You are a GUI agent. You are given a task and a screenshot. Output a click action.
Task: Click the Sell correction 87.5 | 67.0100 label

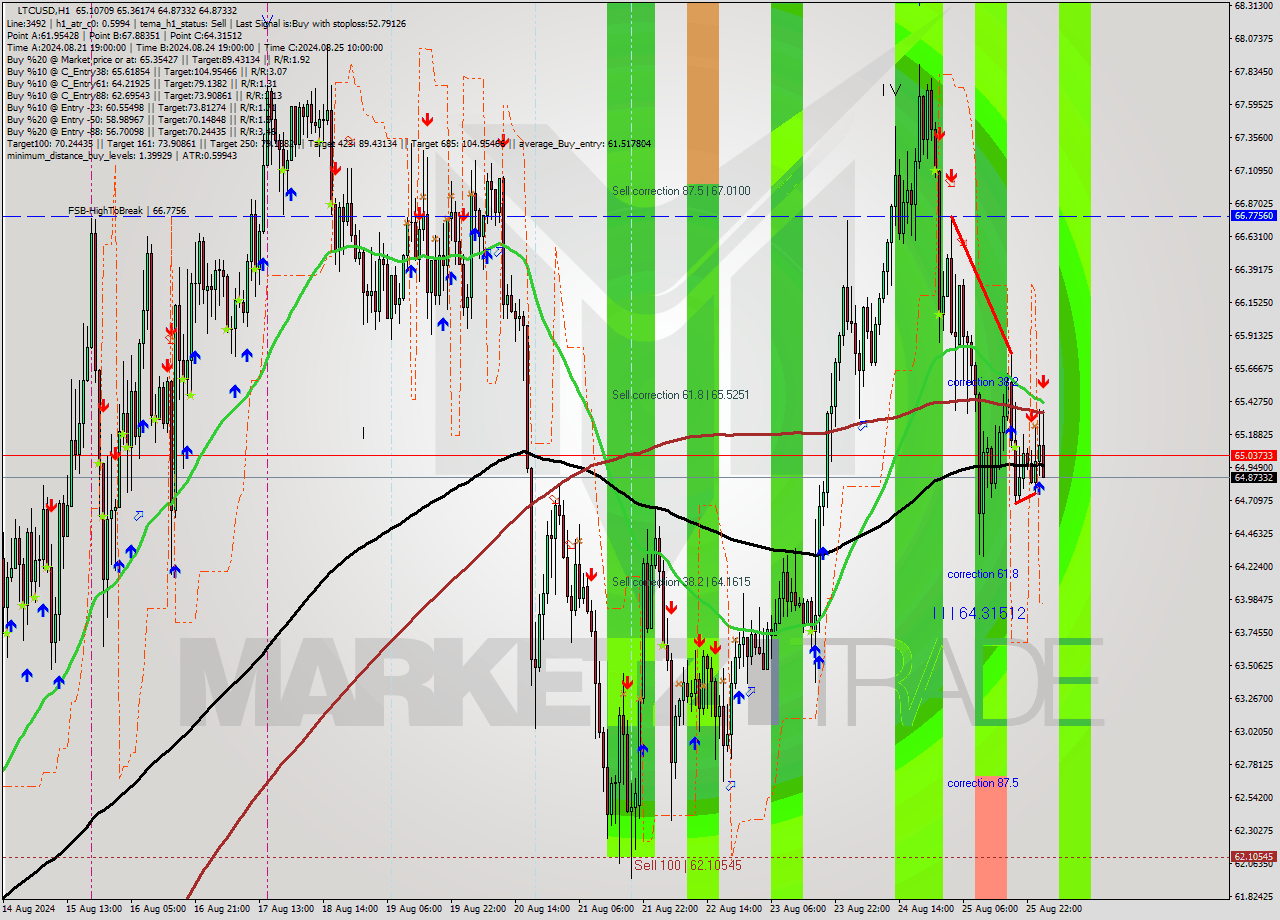tap(681, 191)
